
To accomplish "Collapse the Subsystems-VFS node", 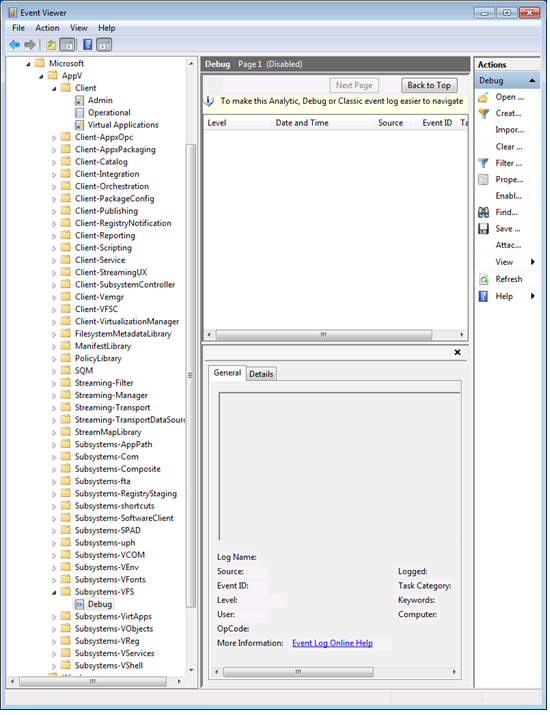I will coord(54,592).
